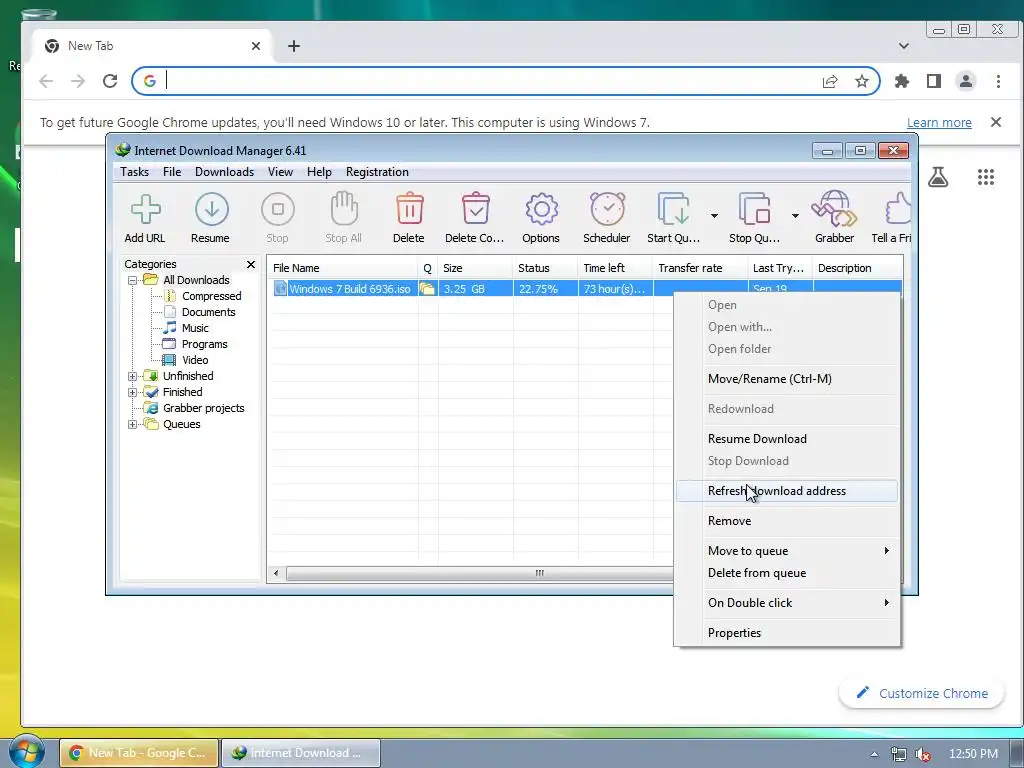Click the Stop All hand icon
This screenshot has height=768, width=1024.
[x=344, y=209]
